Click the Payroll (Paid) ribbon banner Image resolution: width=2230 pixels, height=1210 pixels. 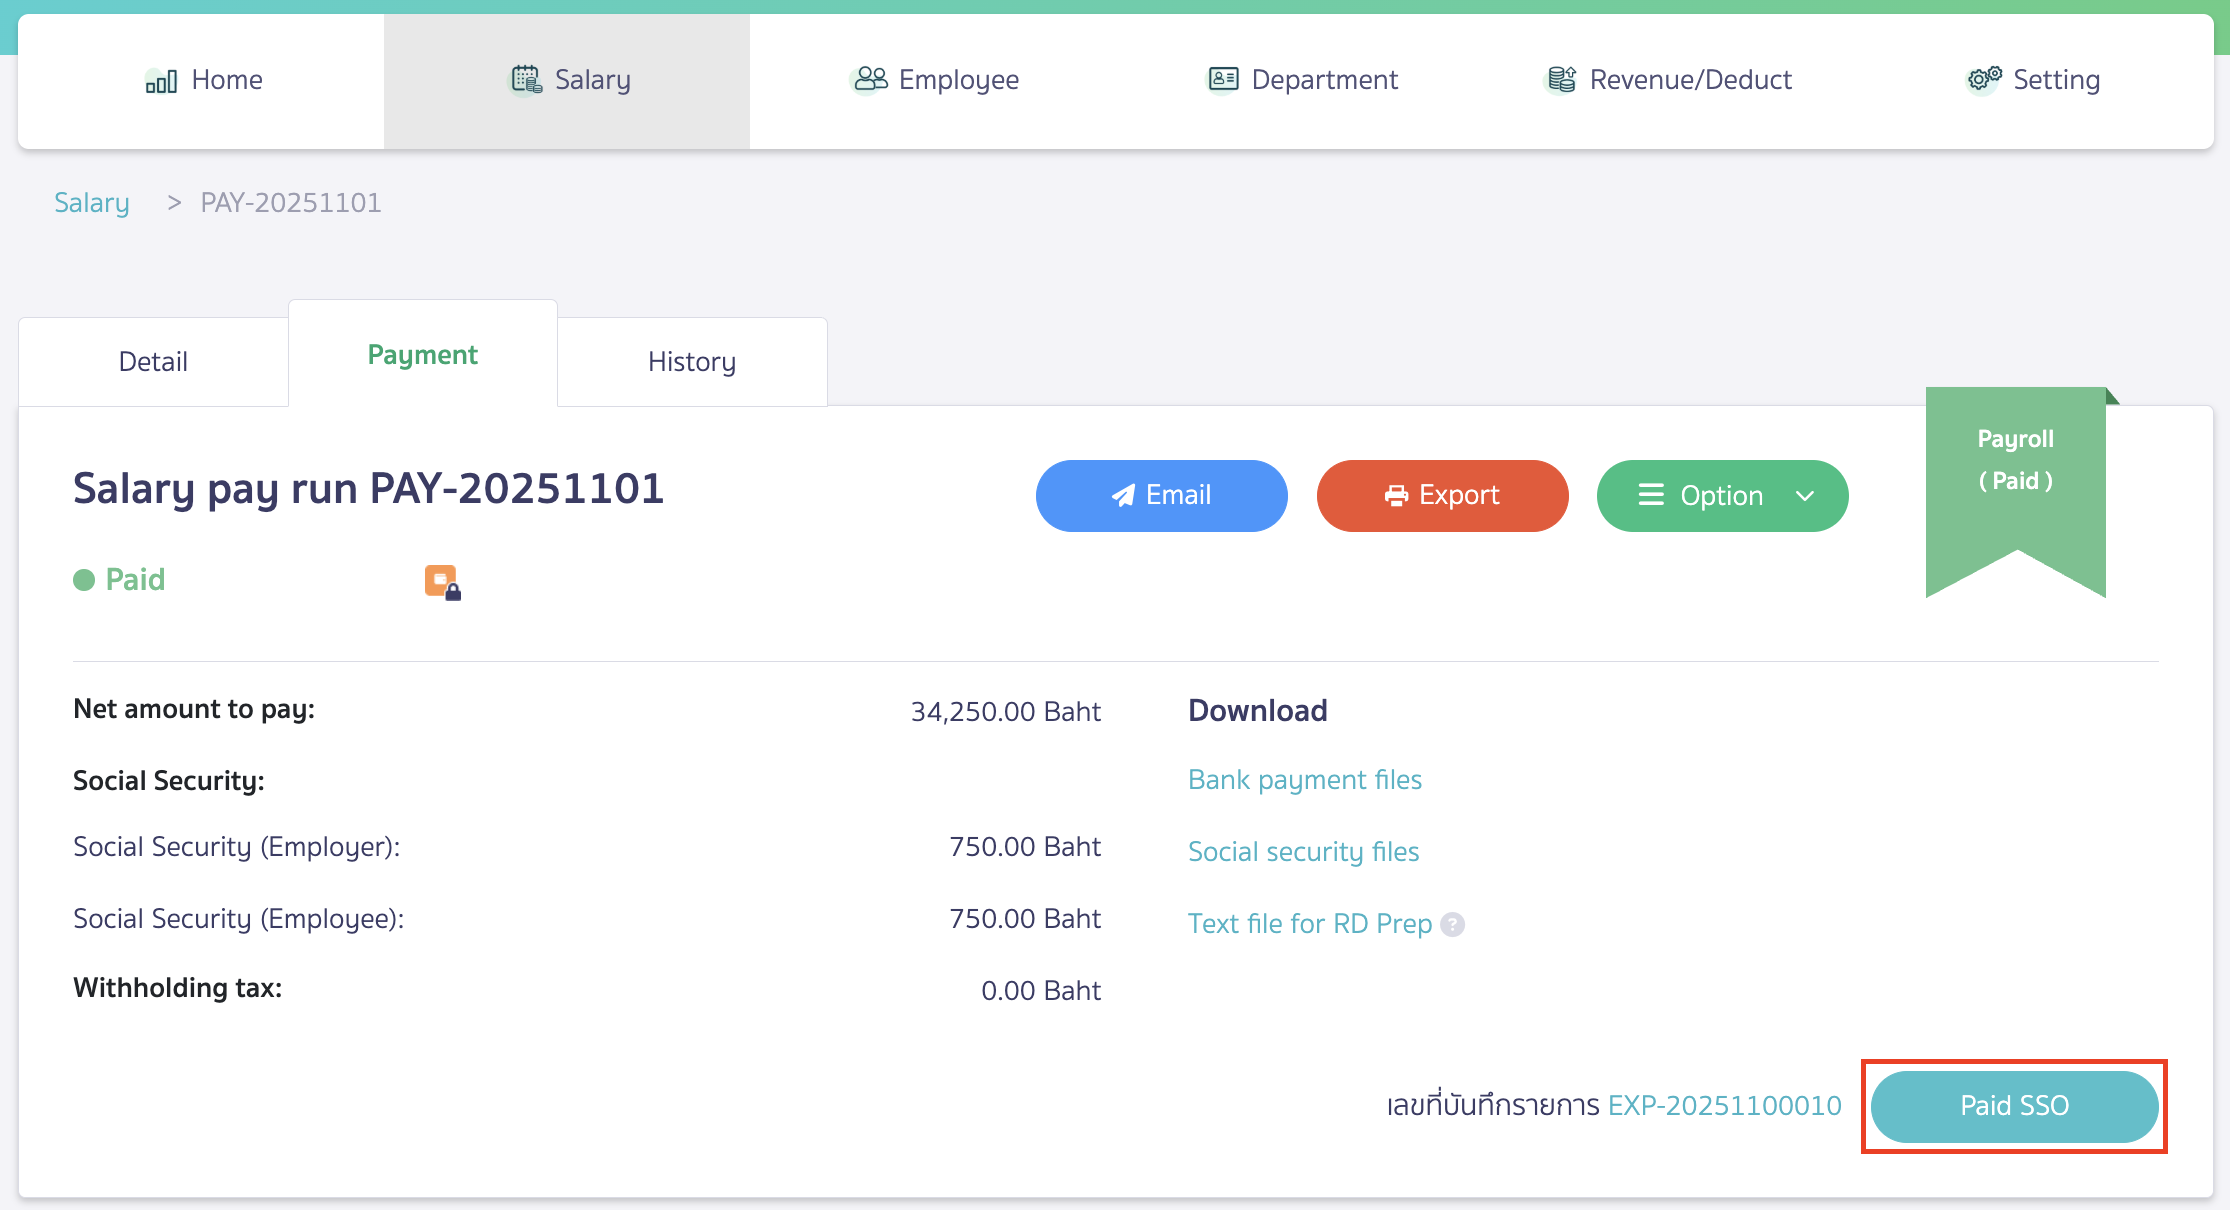pos(2015,460)
